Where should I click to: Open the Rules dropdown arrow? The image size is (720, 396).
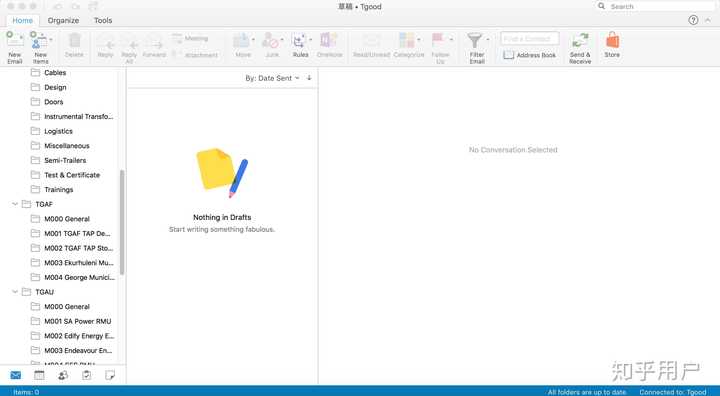coord(310,40)
